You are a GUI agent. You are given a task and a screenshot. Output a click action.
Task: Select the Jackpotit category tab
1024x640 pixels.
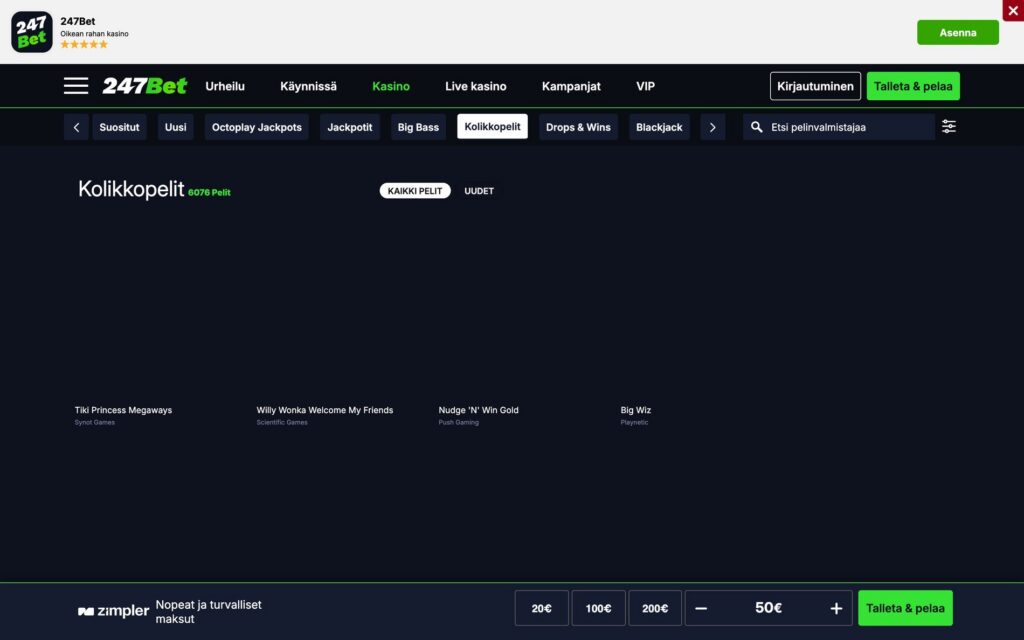coord(349,127)
